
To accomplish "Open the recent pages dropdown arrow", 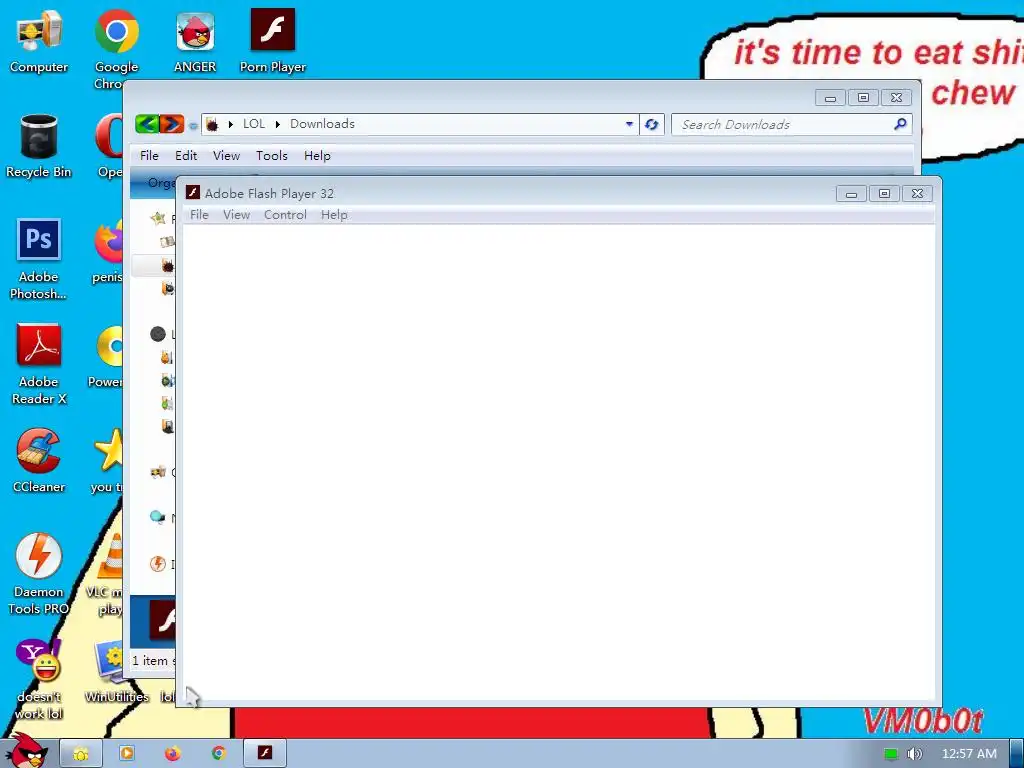I will [x=193, y=125].
